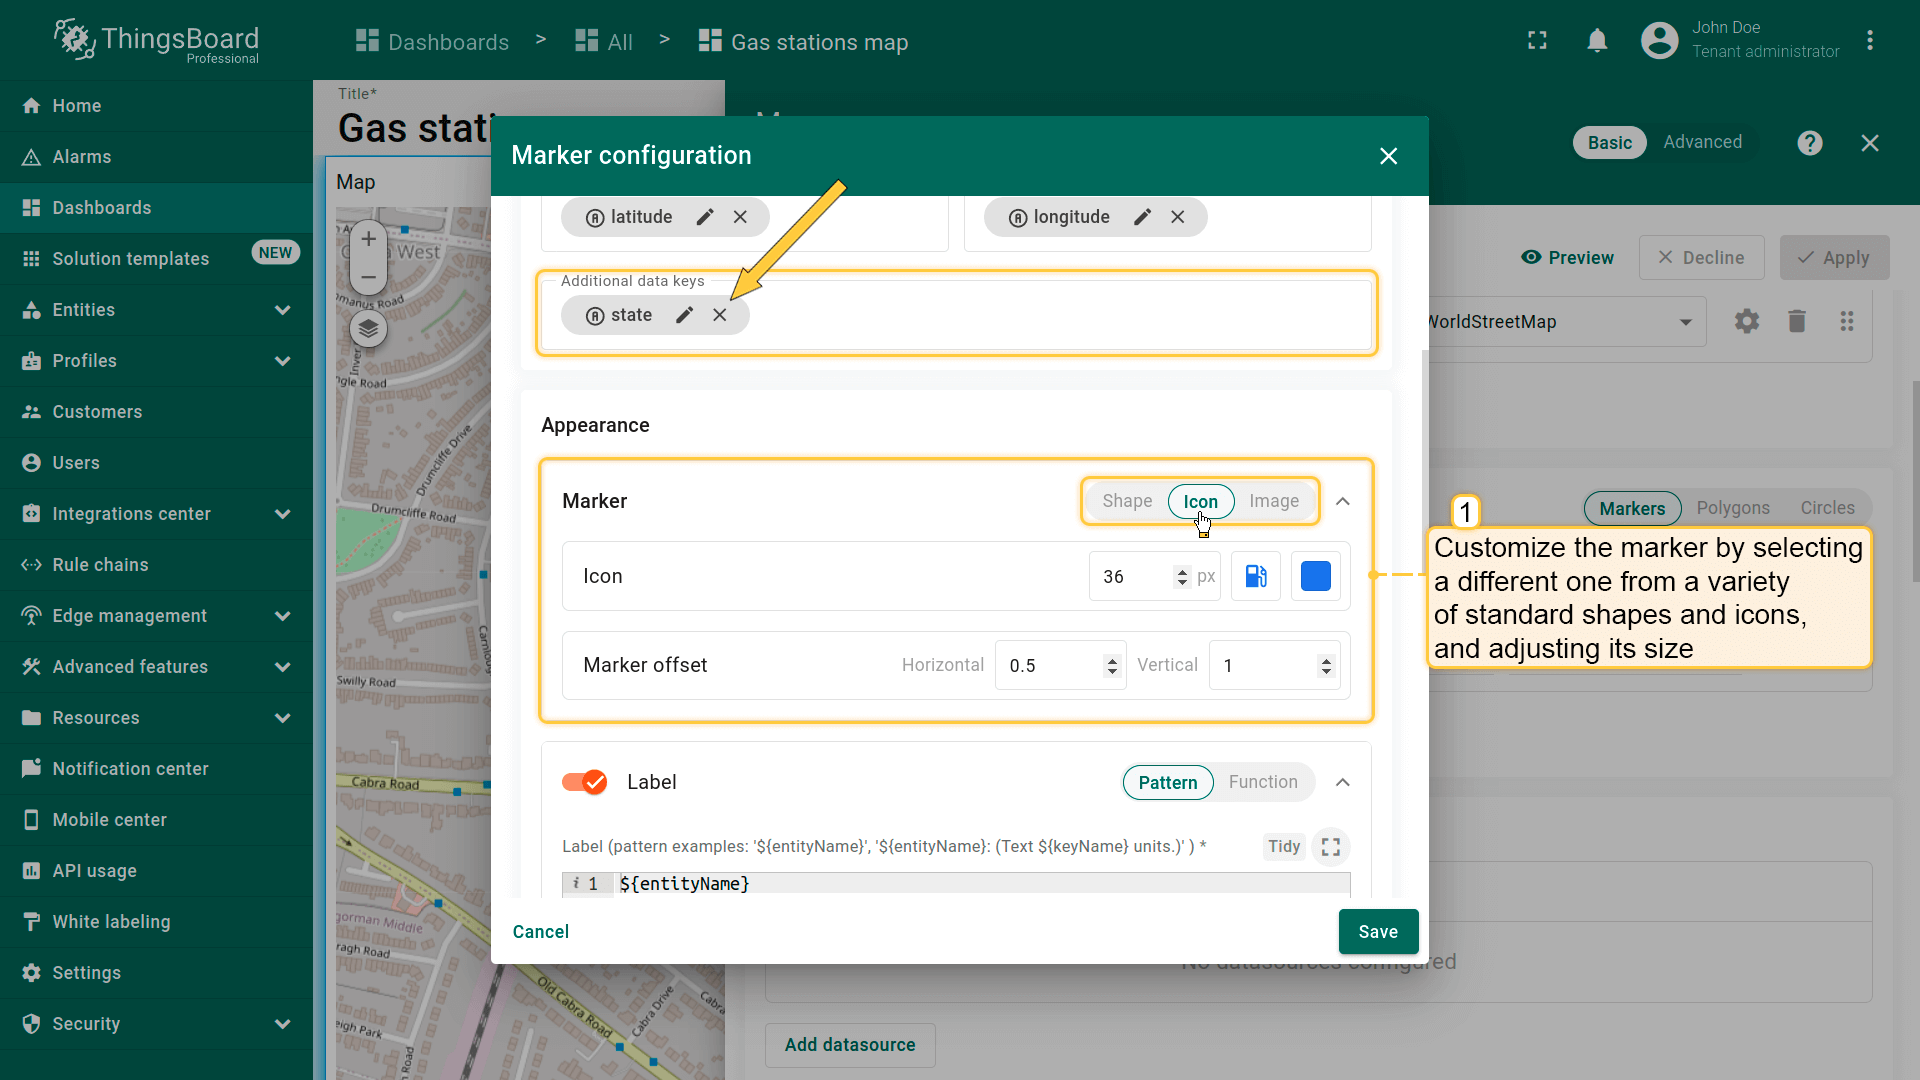Expand Entities in the sidebar
Image resolution: width=1920 pixels, height=1080 pixels.
(282, 310)
